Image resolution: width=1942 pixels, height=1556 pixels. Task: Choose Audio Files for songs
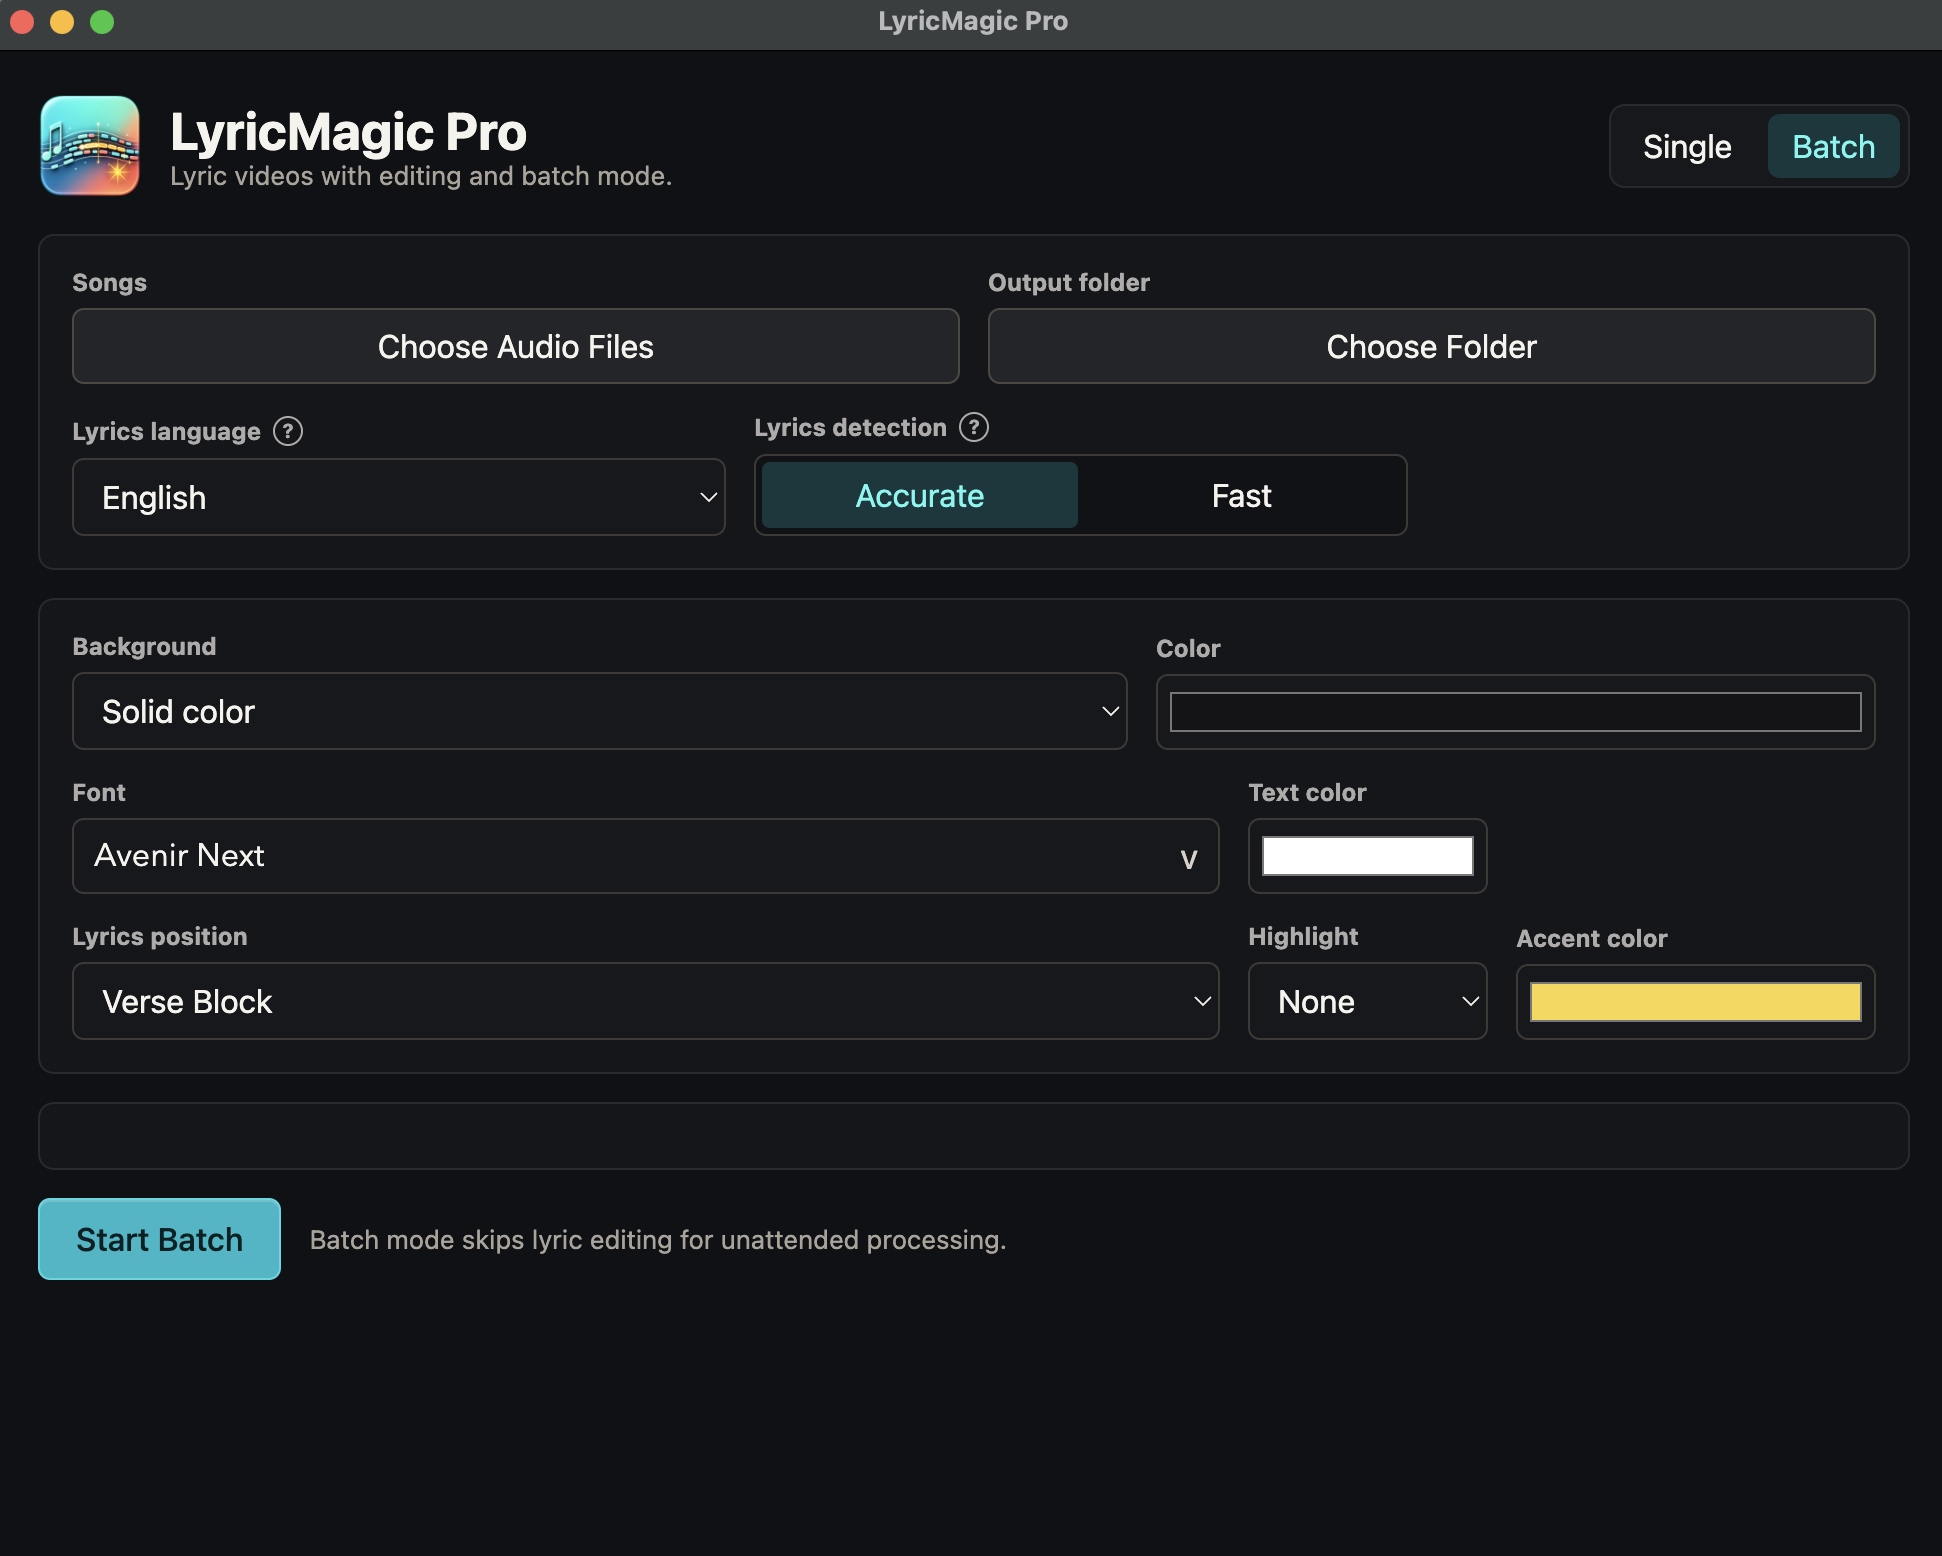click(516, 346)
